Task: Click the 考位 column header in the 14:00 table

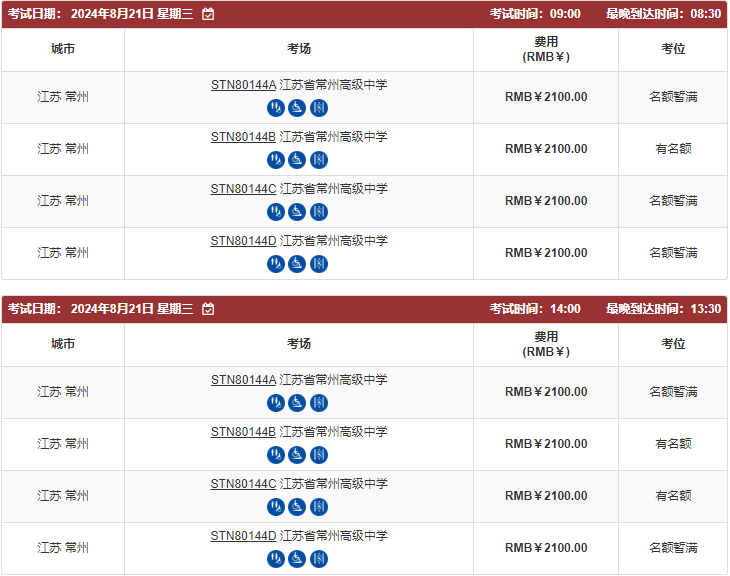Action: point(673,344)
